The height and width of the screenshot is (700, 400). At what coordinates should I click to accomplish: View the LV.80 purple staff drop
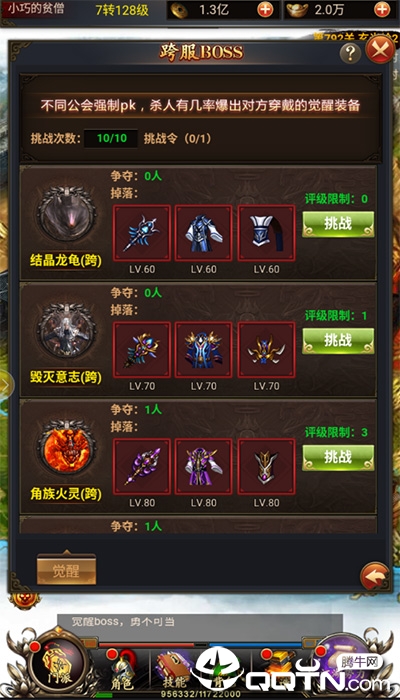(x=142, y=467)
